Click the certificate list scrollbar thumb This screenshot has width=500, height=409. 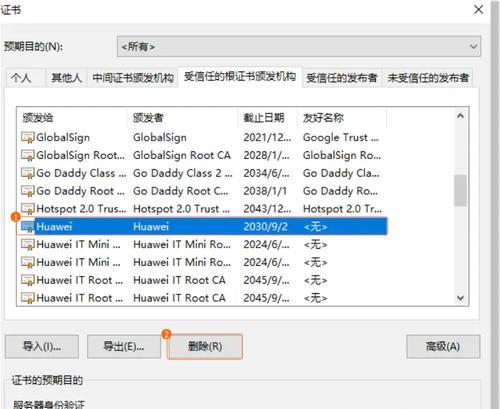tap(460, 190)
